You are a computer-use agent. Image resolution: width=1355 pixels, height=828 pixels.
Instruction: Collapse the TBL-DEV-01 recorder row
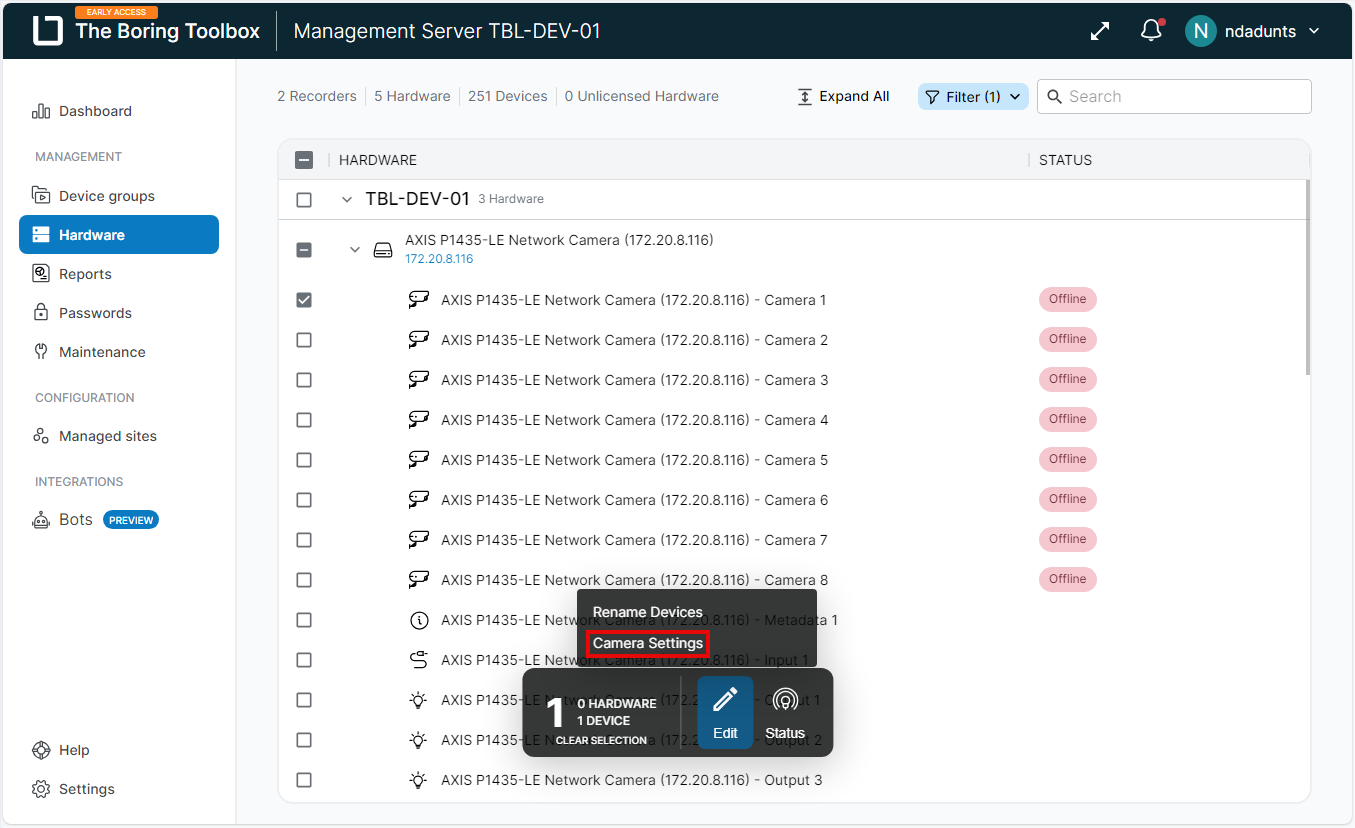point(347,199)
